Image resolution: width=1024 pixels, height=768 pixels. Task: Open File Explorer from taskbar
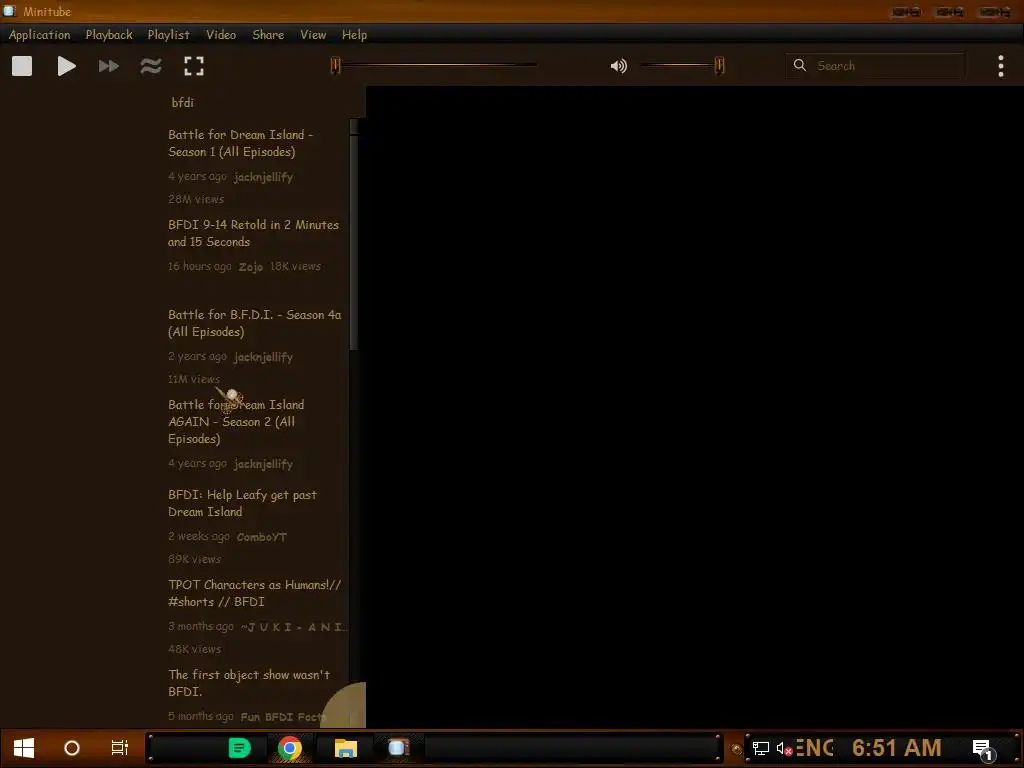click(x=345, y=748)
